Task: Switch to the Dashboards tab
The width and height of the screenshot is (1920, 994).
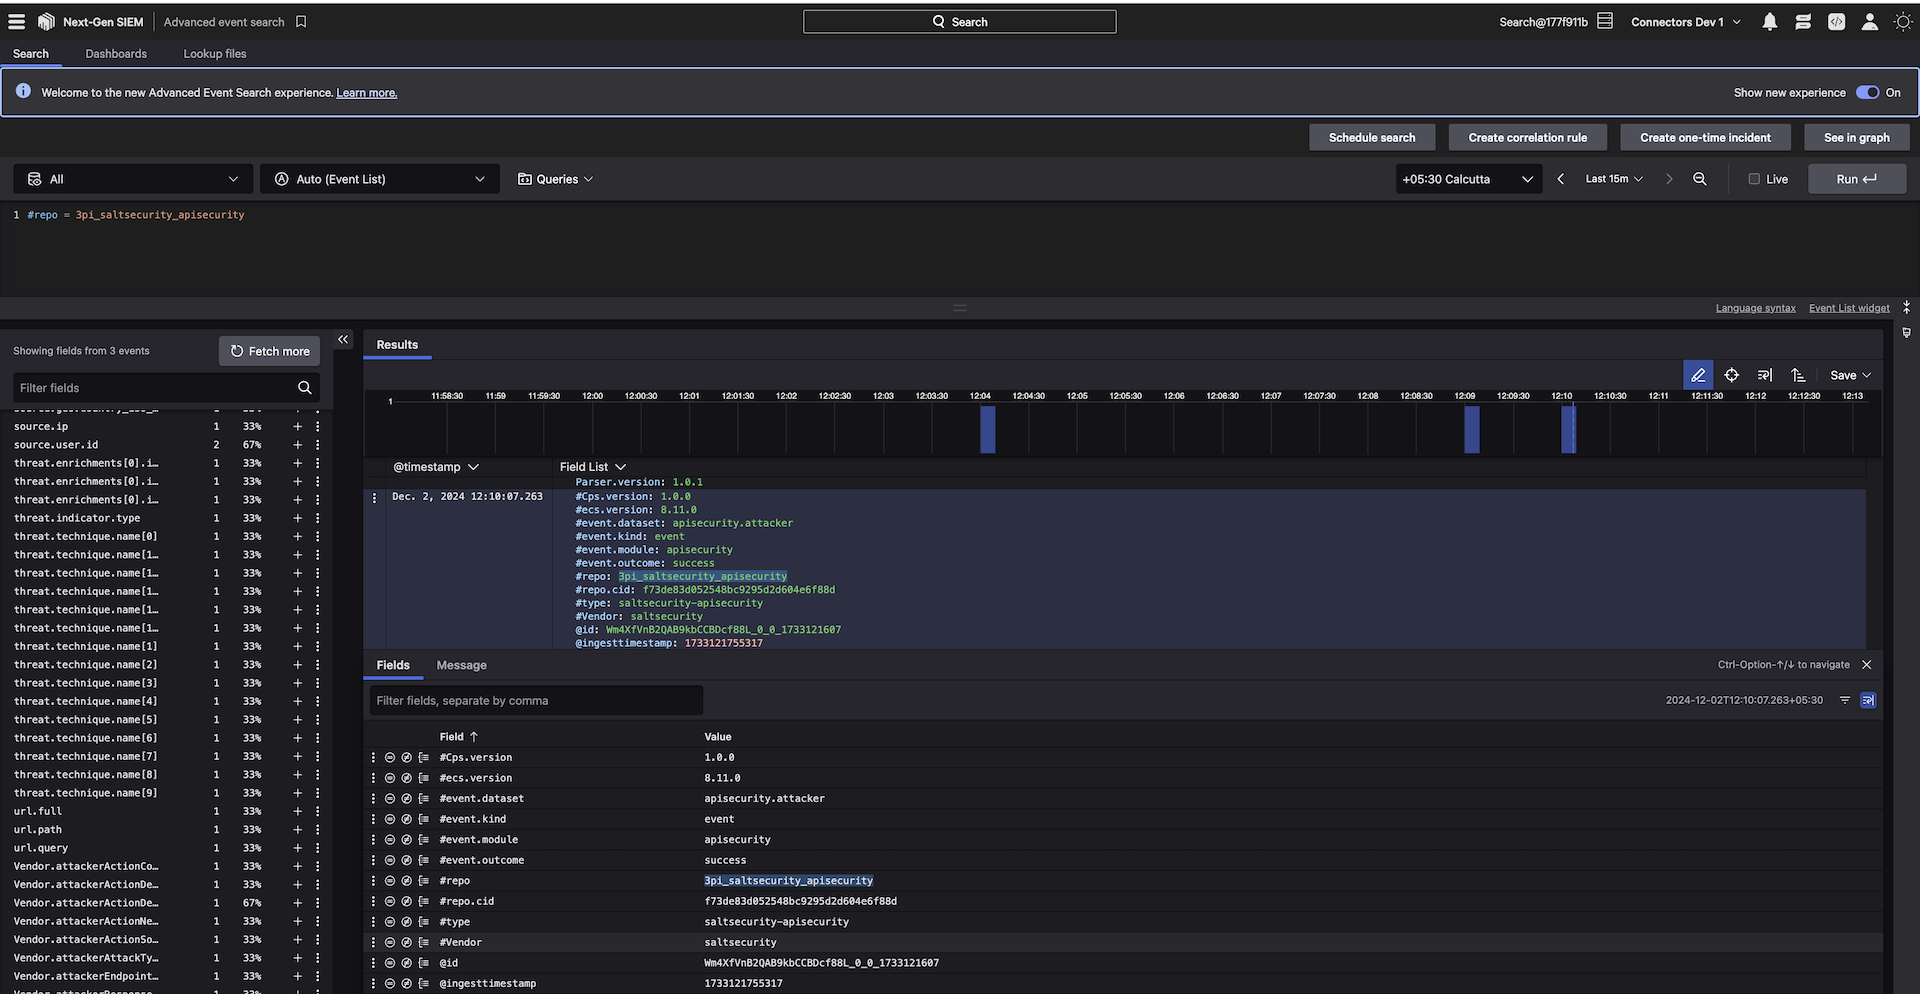Action: (116, 54)
